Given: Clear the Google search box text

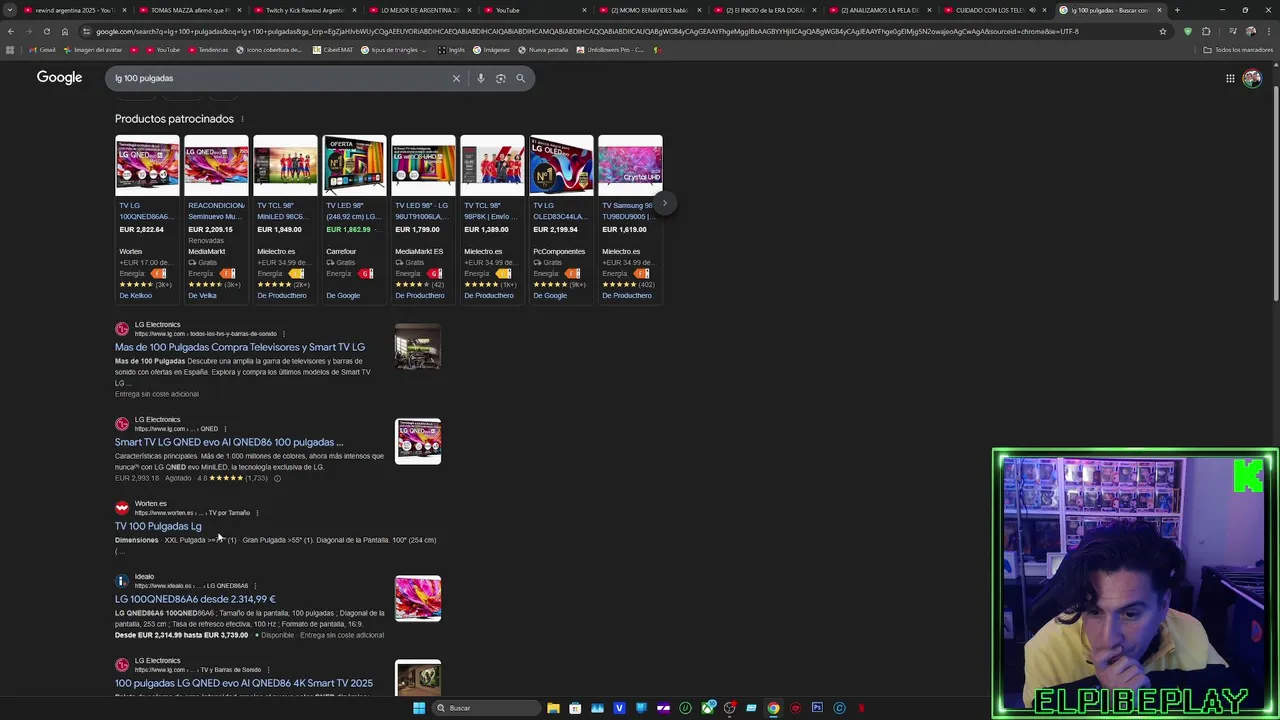Looking at the screenshot, I should click(456, 78).
